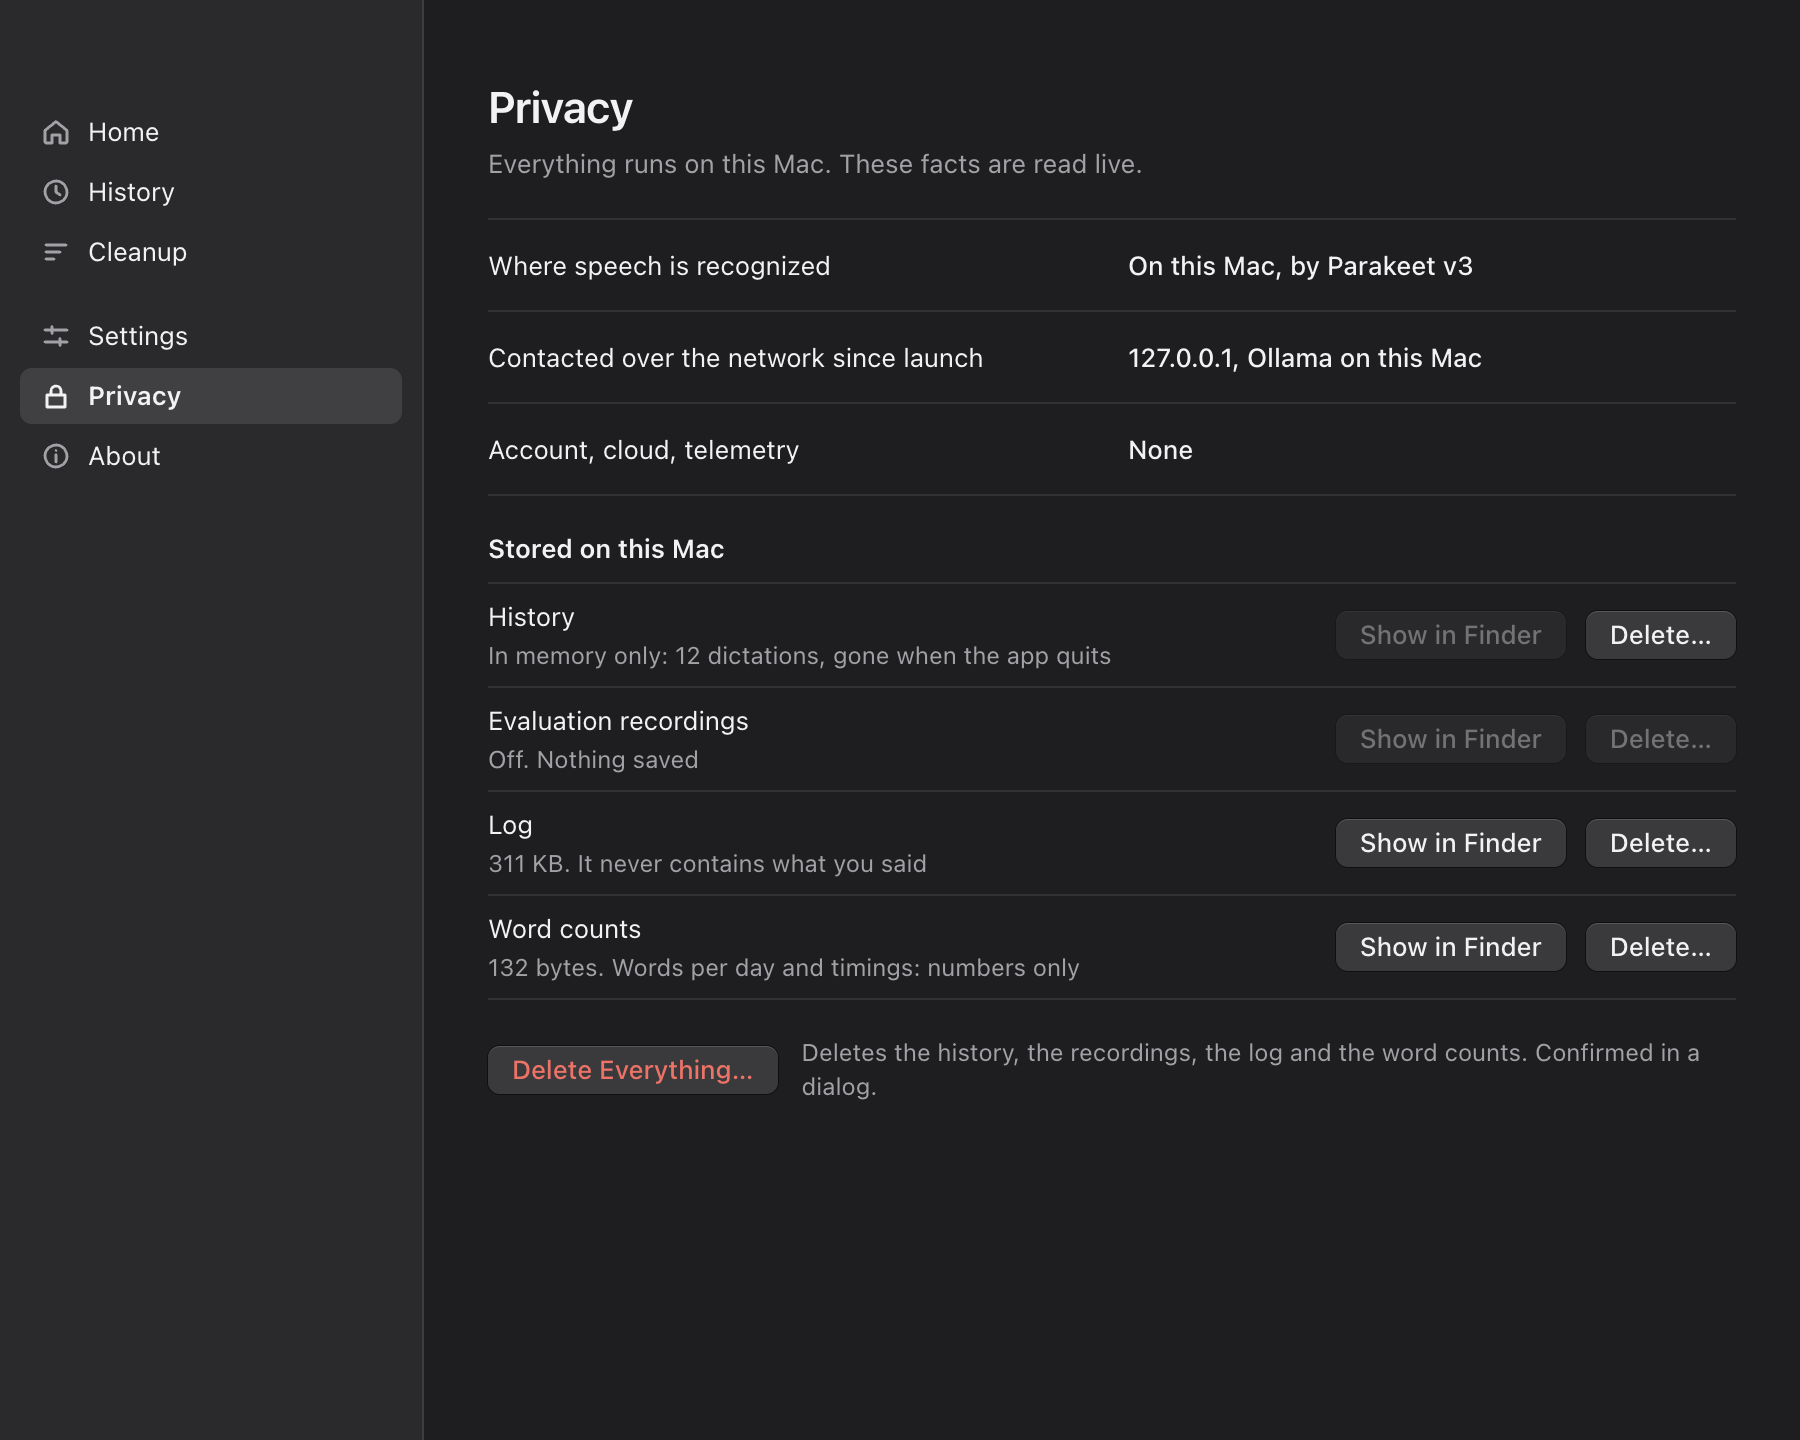The height and width of the screenshot is (1440, 1800).
Task: Go to History in the sidebar
Action: (131, 192)
